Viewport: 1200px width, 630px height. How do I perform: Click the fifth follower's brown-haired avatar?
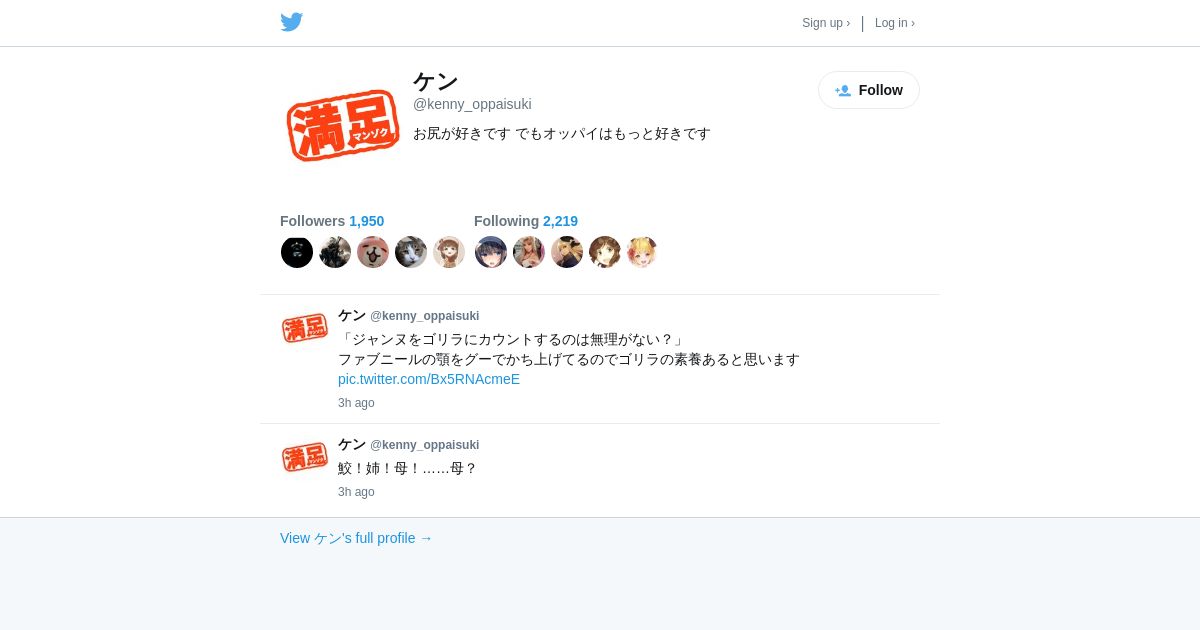coord(449,252)
